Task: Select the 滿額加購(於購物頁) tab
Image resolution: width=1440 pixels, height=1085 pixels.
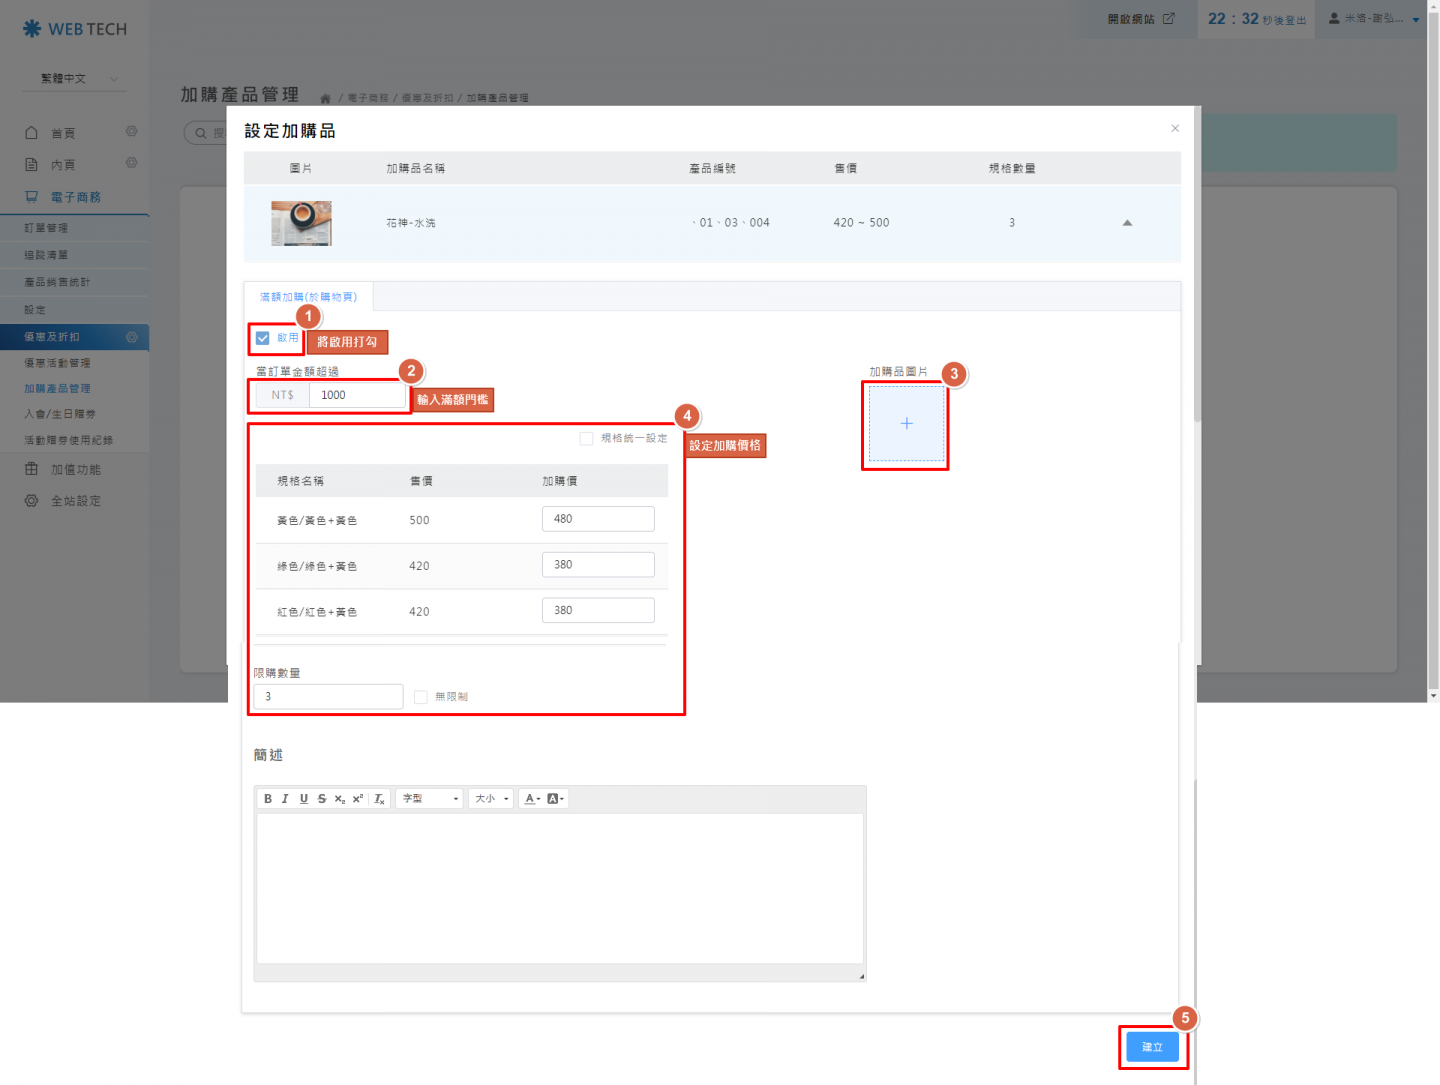Action: pyautogui.click(x=308, y=297)
